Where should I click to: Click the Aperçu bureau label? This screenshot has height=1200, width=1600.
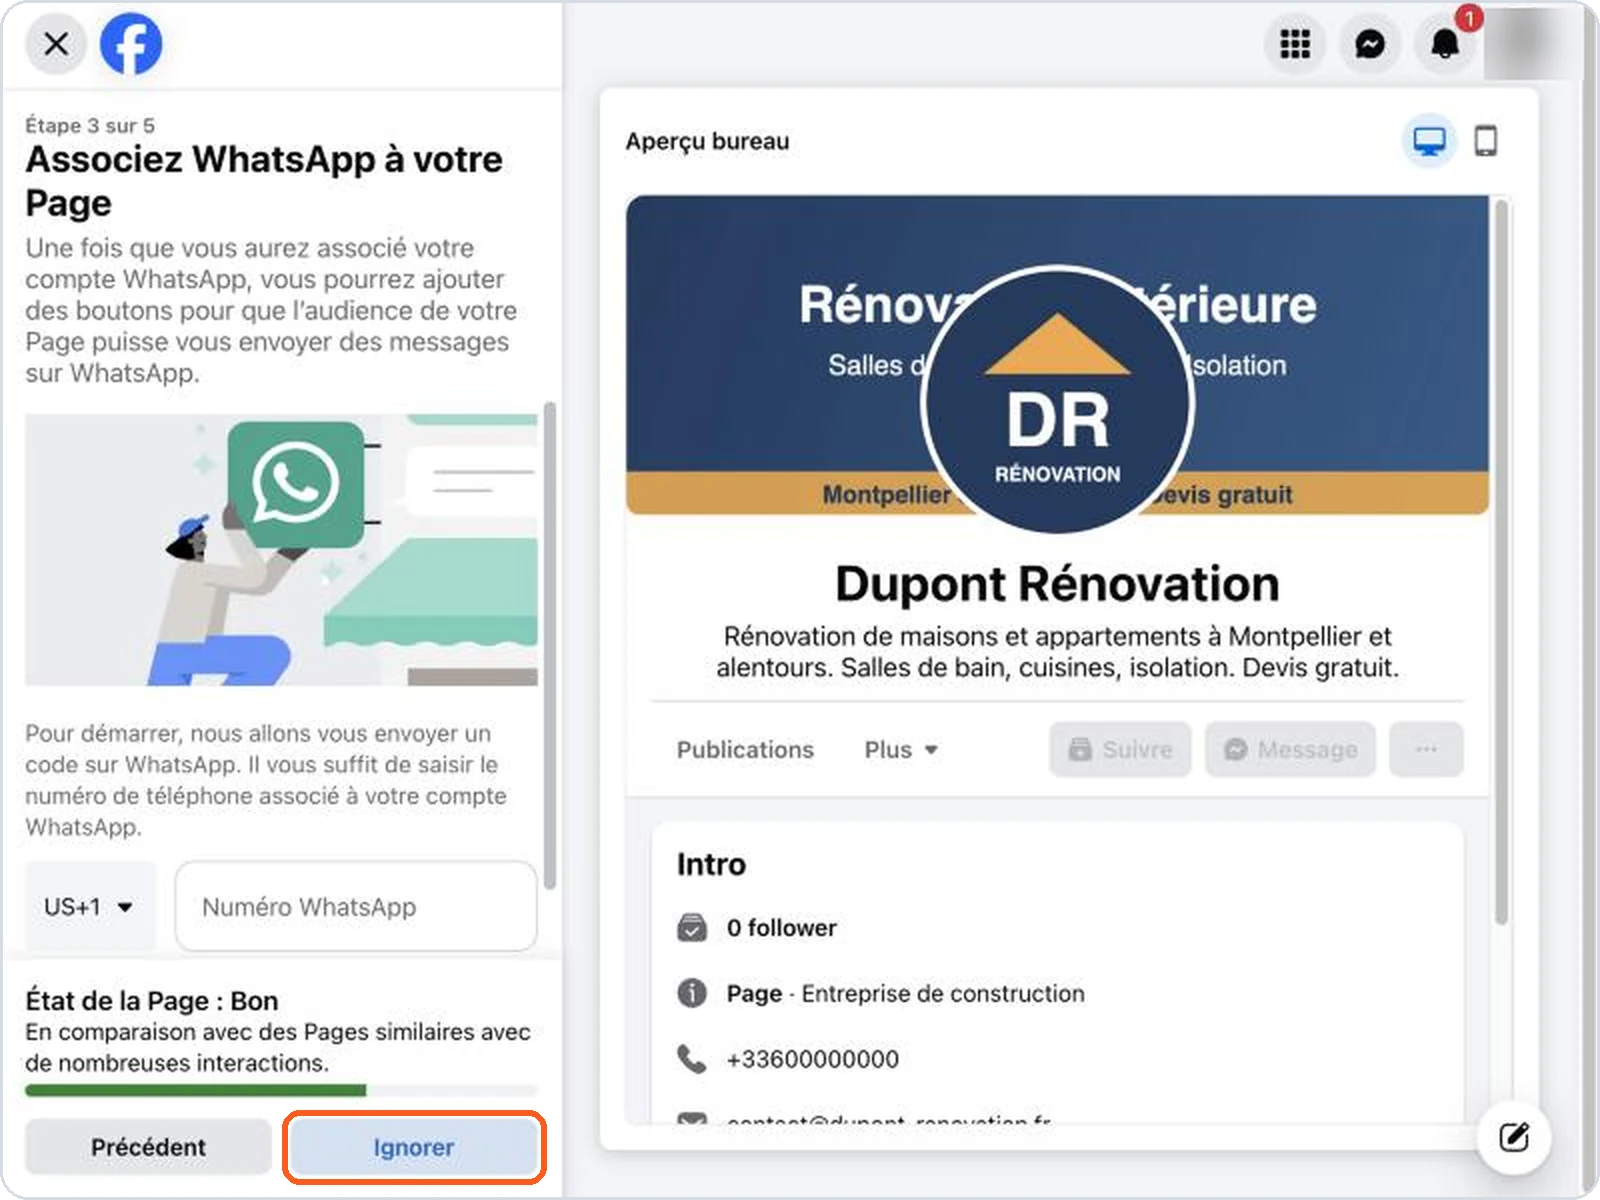coord(707,141)
